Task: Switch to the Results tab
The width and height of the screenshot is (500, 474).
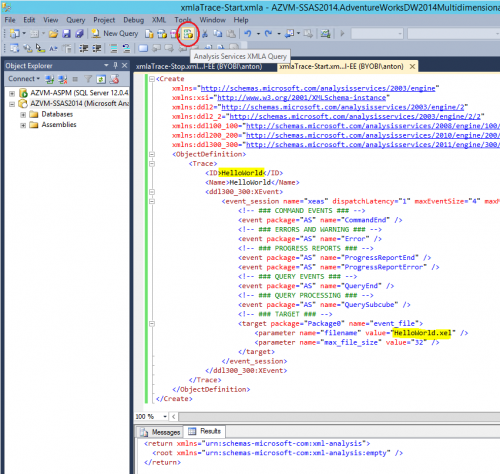Action: point(206,431)
